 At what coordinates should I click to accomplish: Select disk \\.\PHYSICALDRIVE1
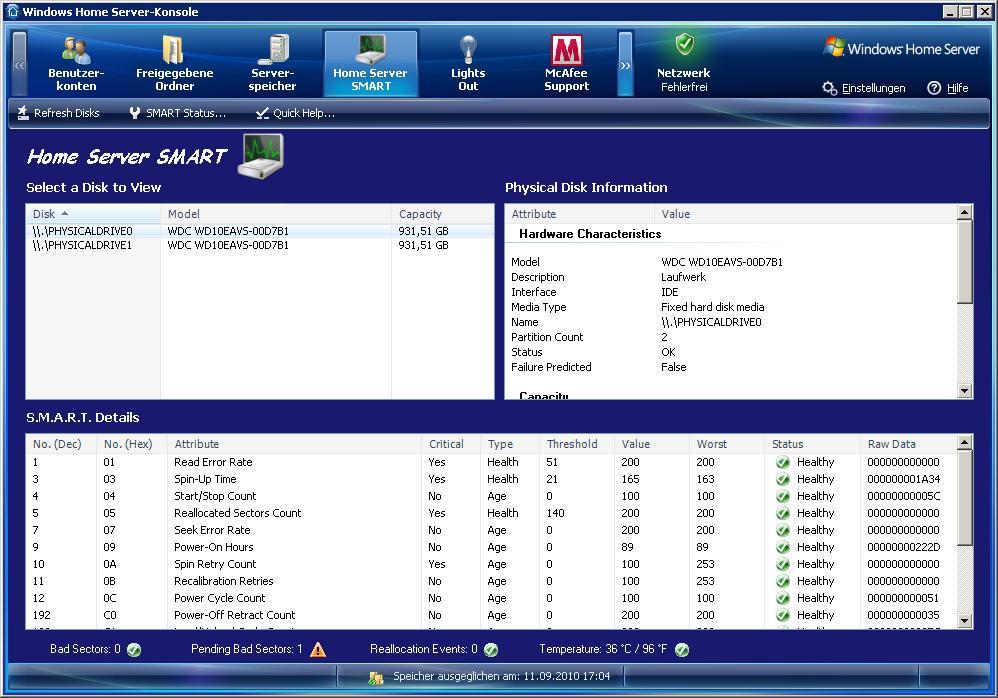[x=260, y=245]
